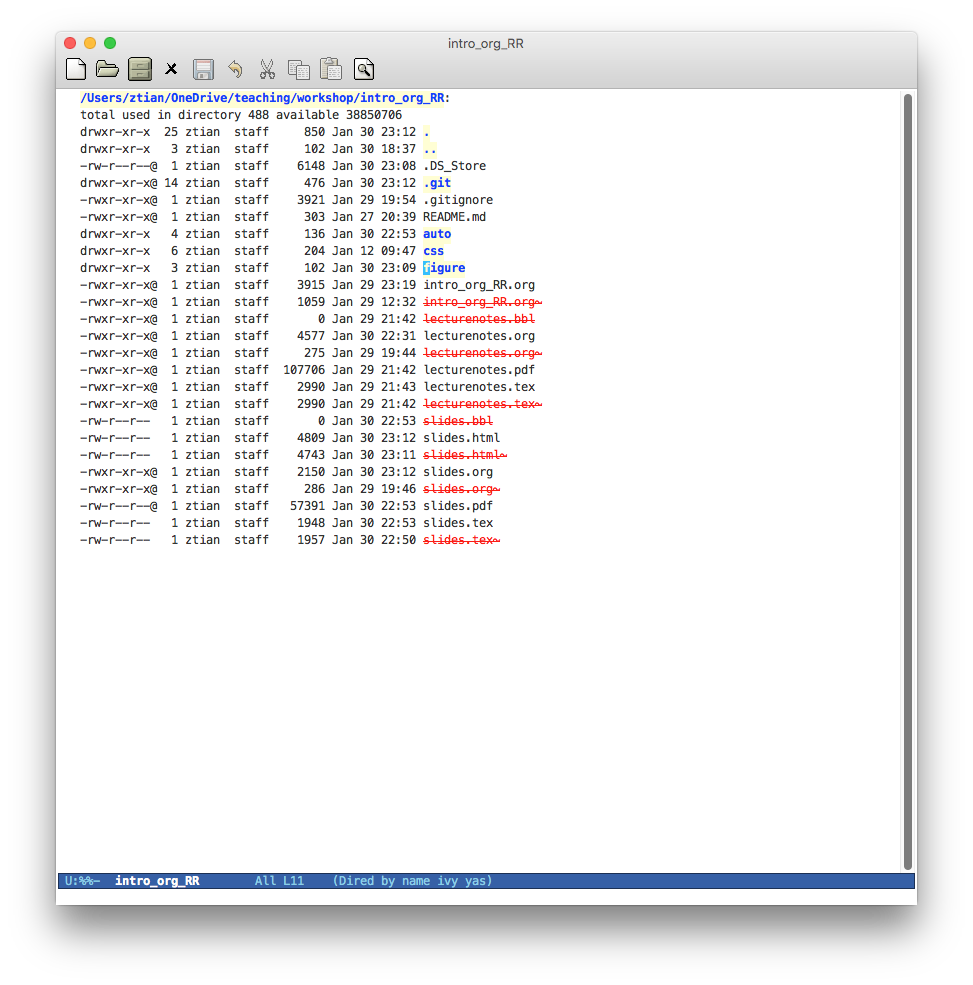
Task: Click the All L11 position indicator
Action: 279,881
